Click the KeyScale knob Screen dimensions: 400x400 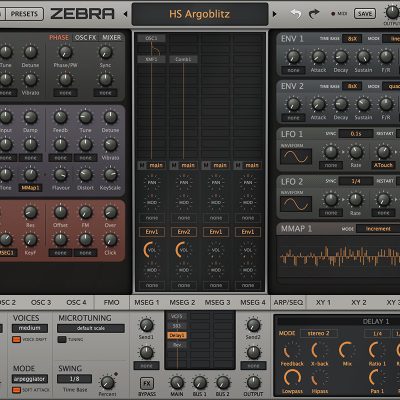110,174
